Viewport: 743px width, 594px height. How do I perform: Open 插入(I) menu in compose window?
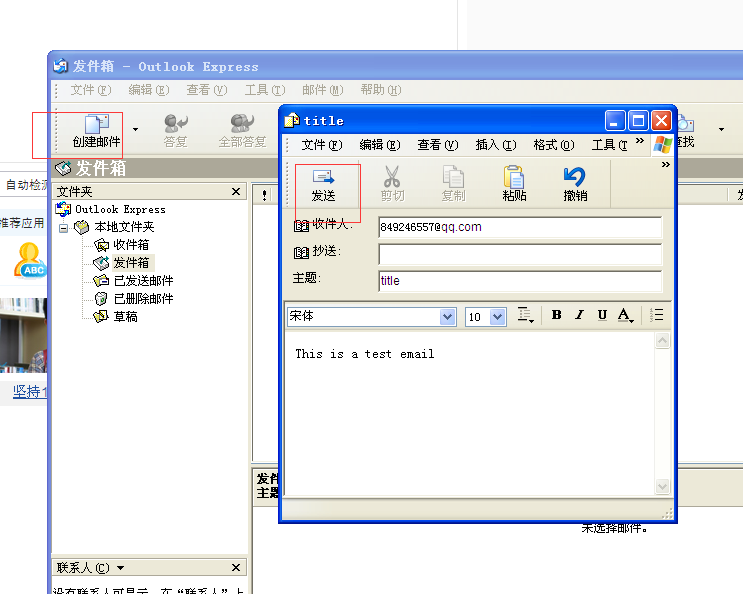coord(496,144)
